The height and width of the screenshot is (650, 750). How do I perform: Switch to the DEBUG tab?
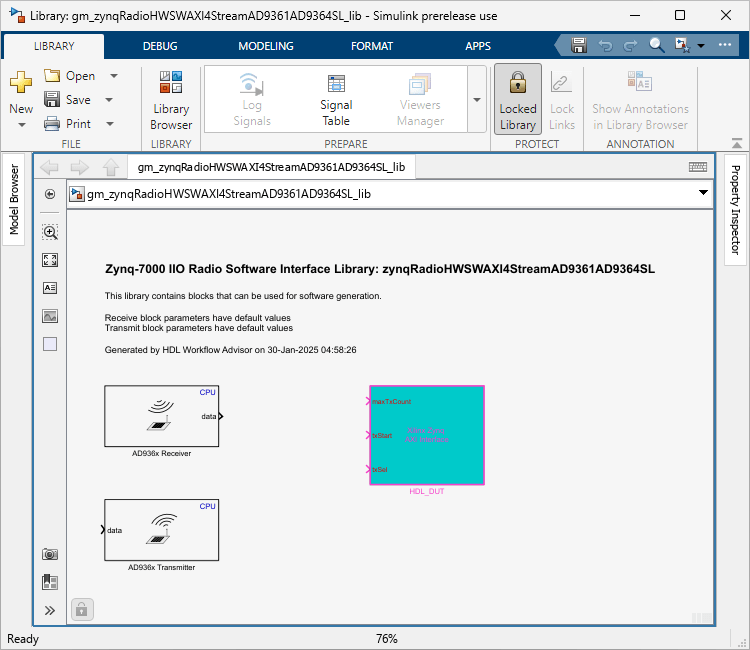coord(160,46)
